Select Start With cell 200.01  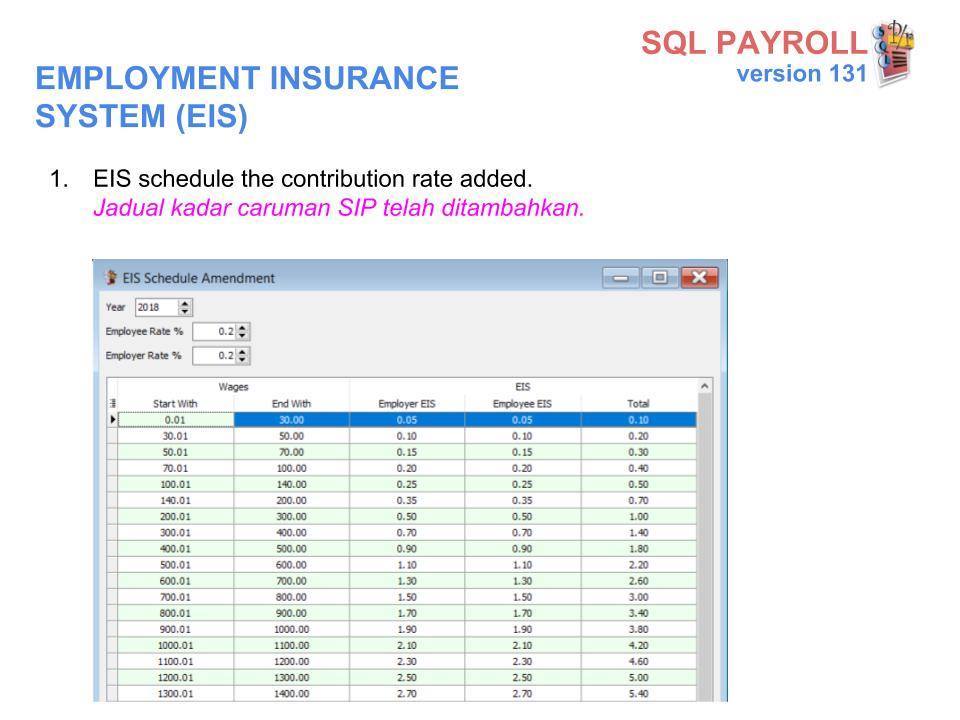pos(175,517)
